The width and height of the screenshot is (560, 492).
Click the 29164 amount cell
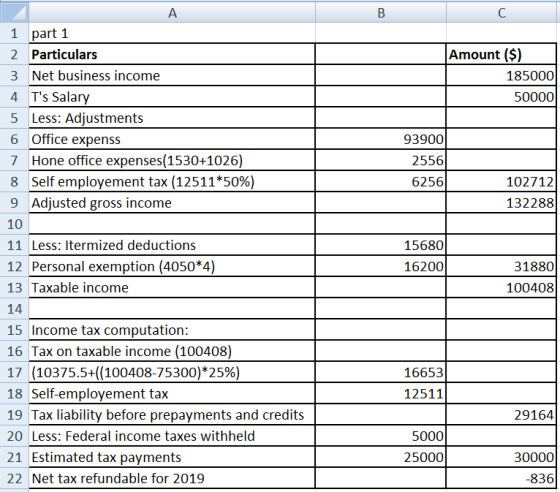(501, 415)
